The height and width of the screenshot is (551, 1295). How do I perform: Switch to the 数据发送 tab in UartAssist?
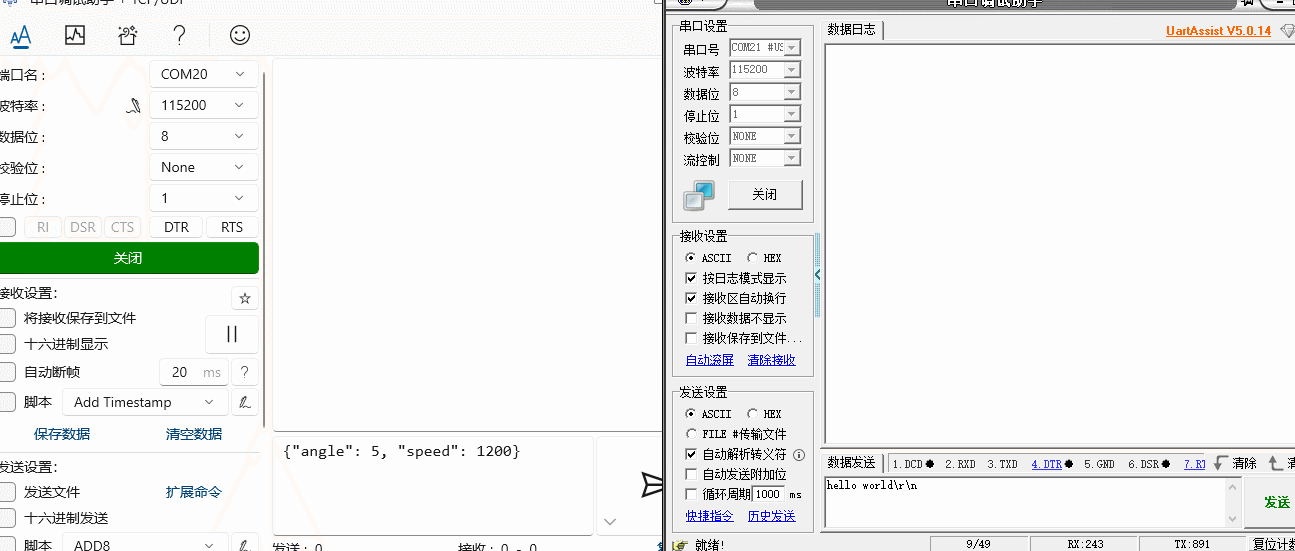tap(851, 463)
